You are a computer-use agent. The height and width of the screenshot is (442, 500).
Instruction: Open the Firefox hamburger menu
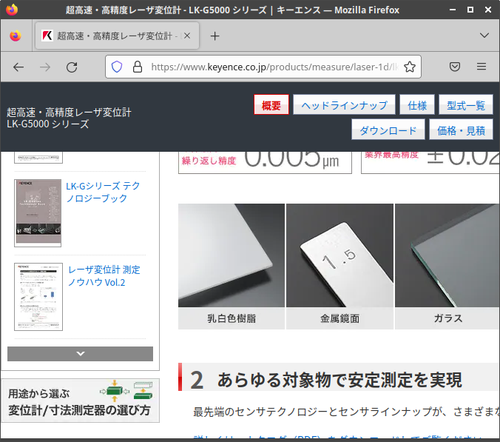(481, 67)
